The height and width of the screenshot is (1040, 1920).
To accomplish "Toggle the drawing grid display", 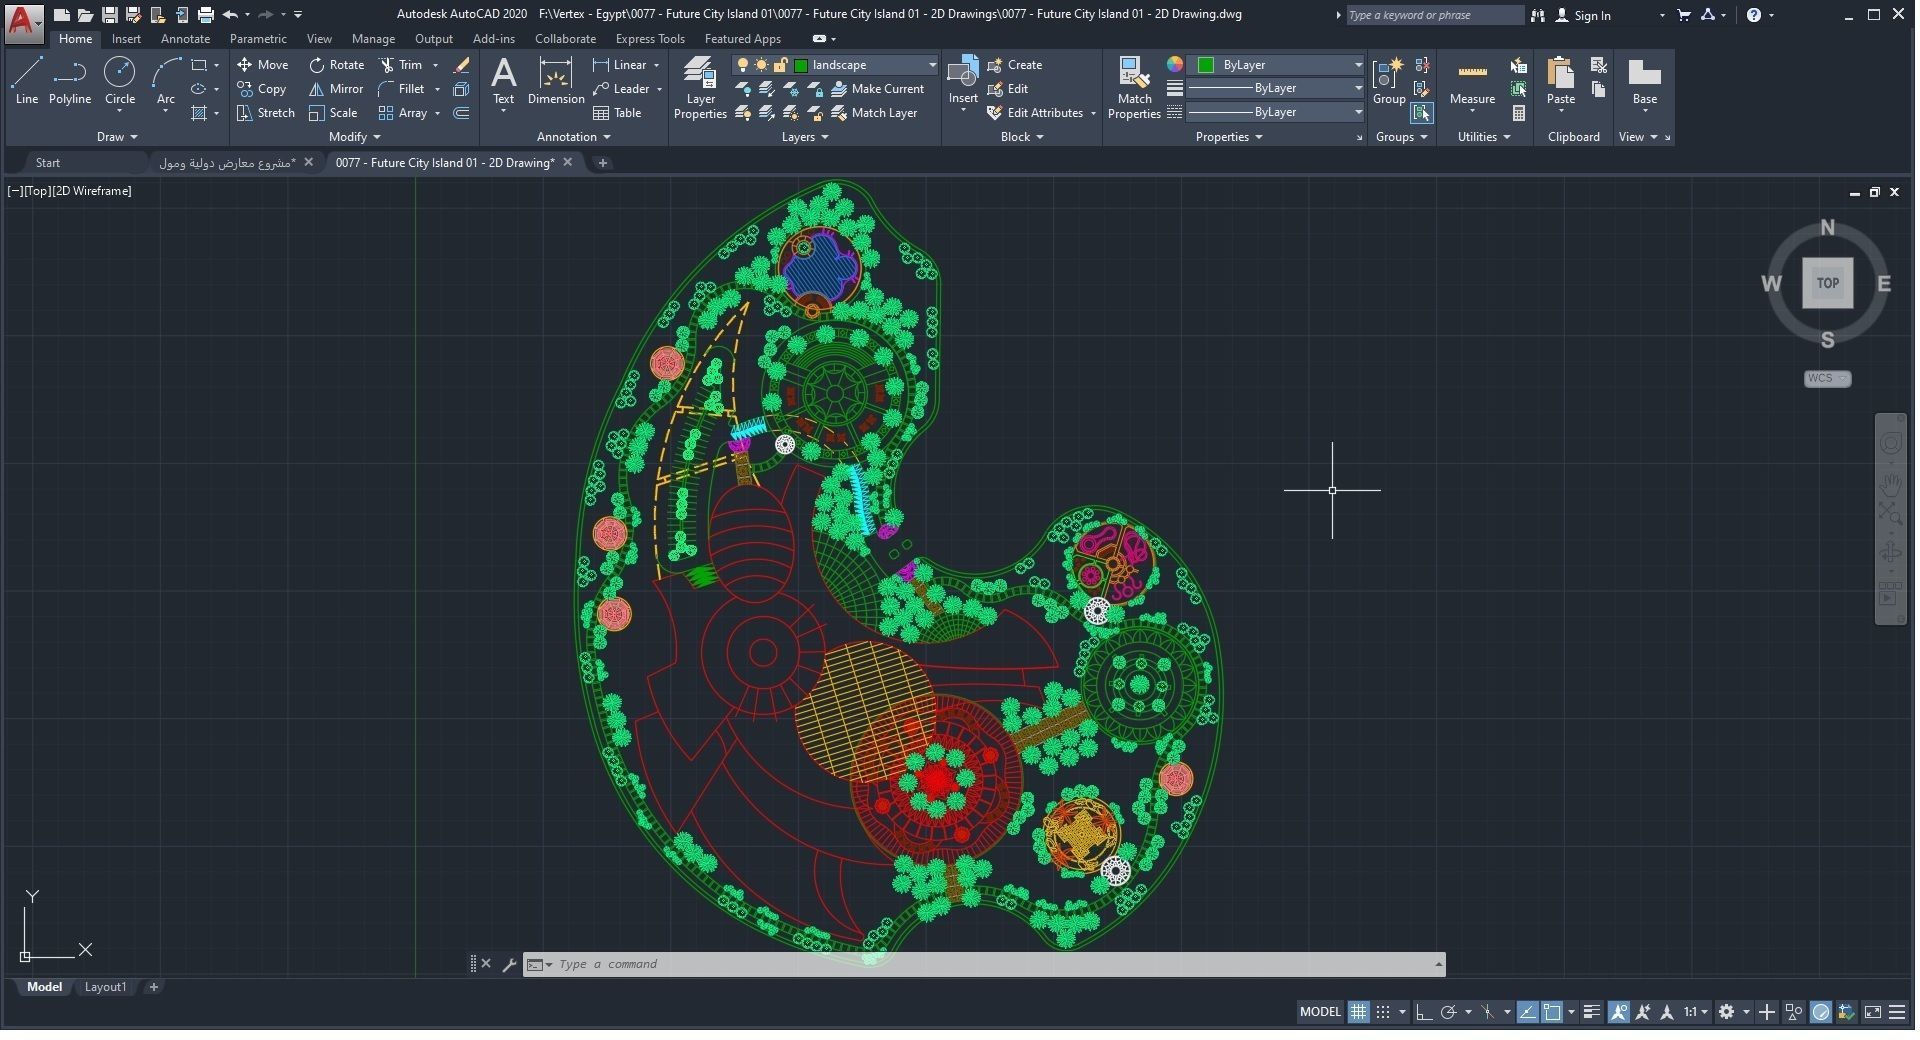I will click(1358, 1012).
